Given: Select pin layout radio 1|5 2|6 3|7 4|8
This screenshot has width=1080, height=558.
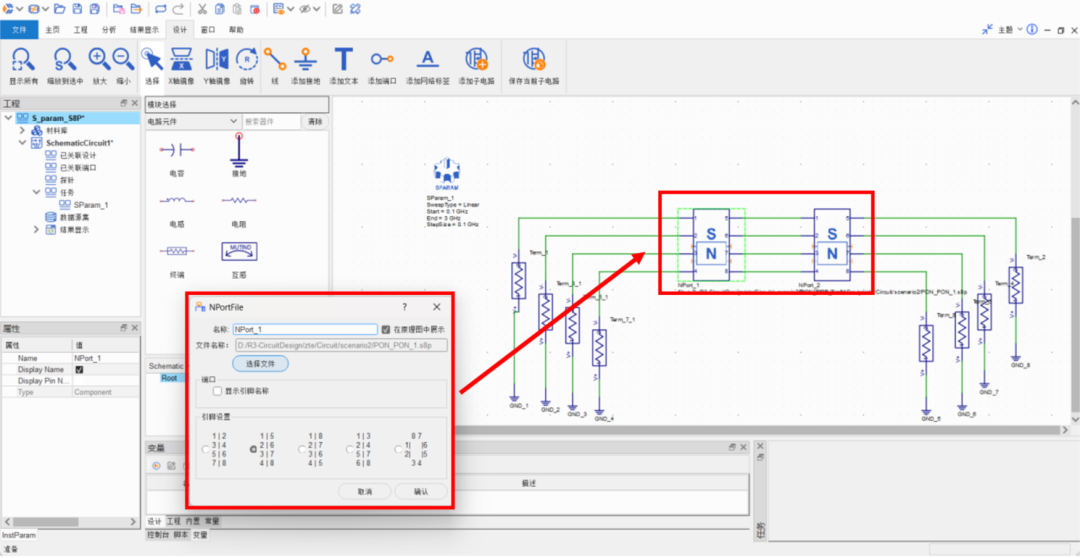Looking at the screenshot, I should [253, 449].
